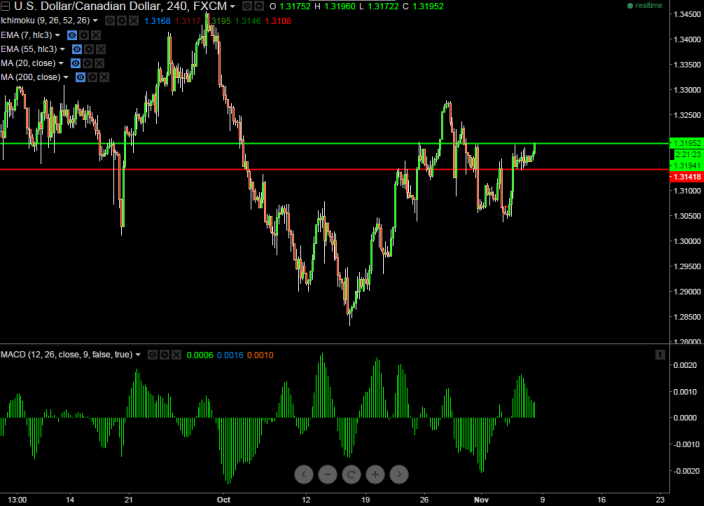Viewport: 704px width, 506px height.
Task: Remove the MA (20, close) indicator
Action: coord(100,63)
